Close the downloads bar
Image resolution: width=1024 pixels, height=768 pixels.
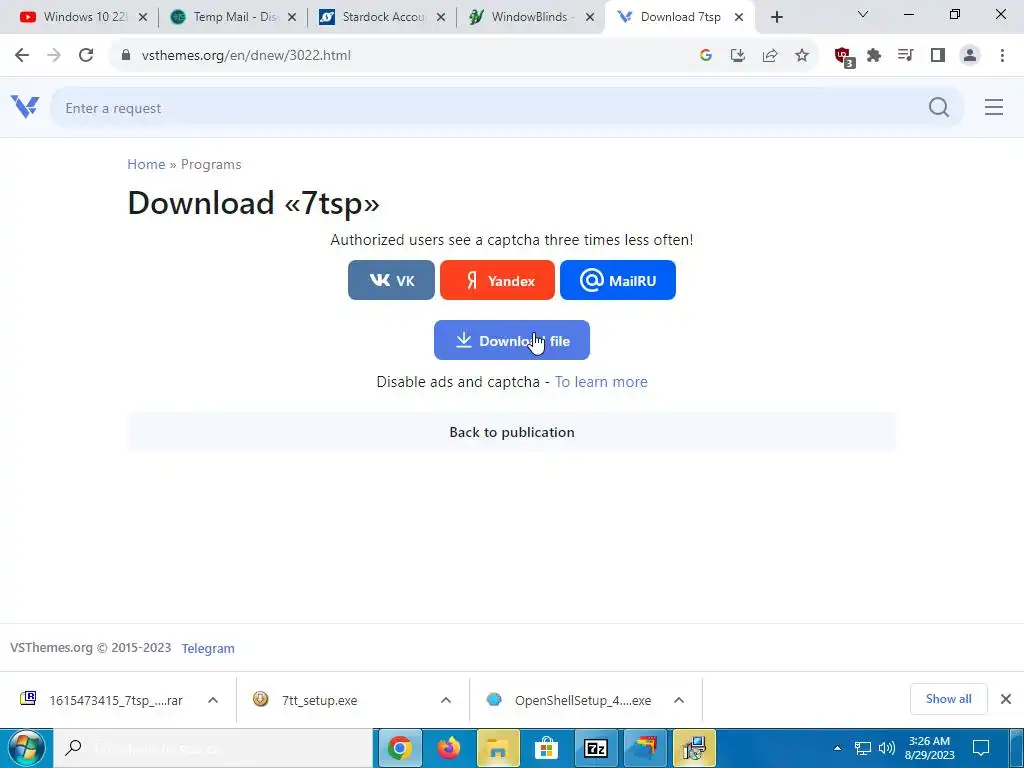point(1006,699)
